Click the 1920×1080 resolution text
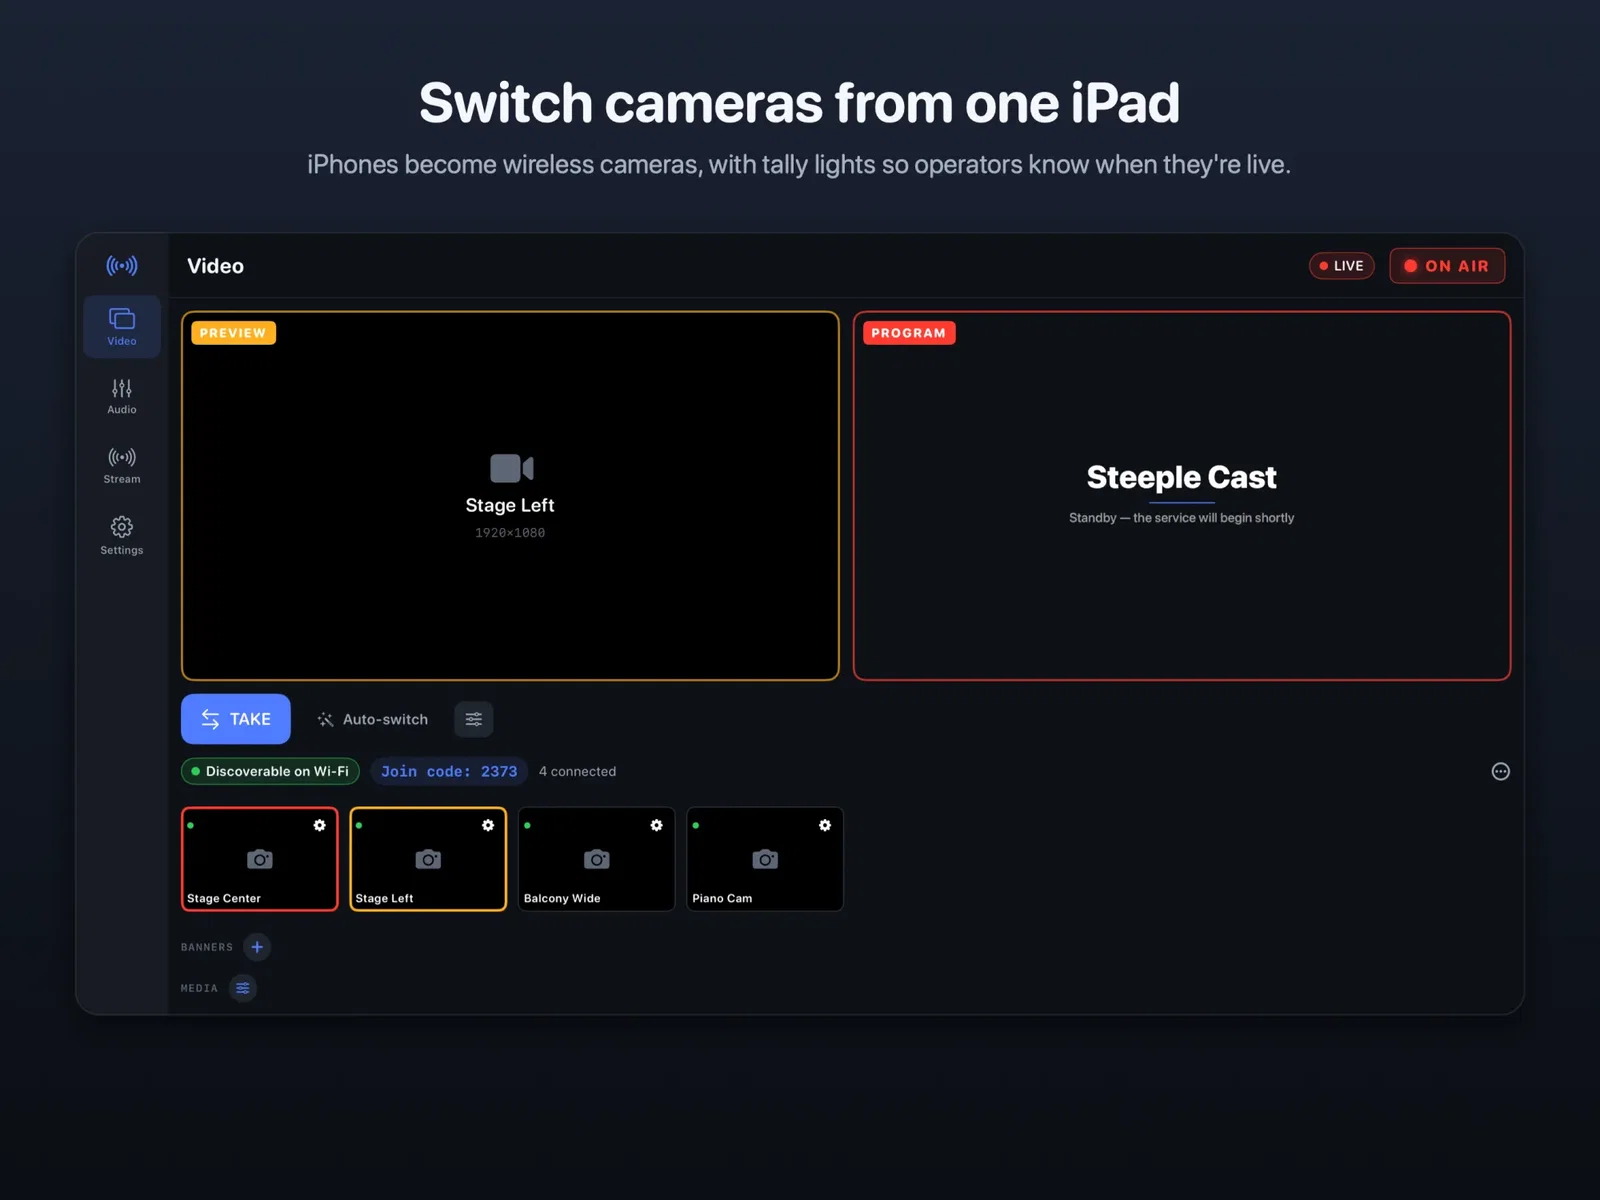Image resolution: width=1600 pixels, height=1200 pixels. (510, 533)
